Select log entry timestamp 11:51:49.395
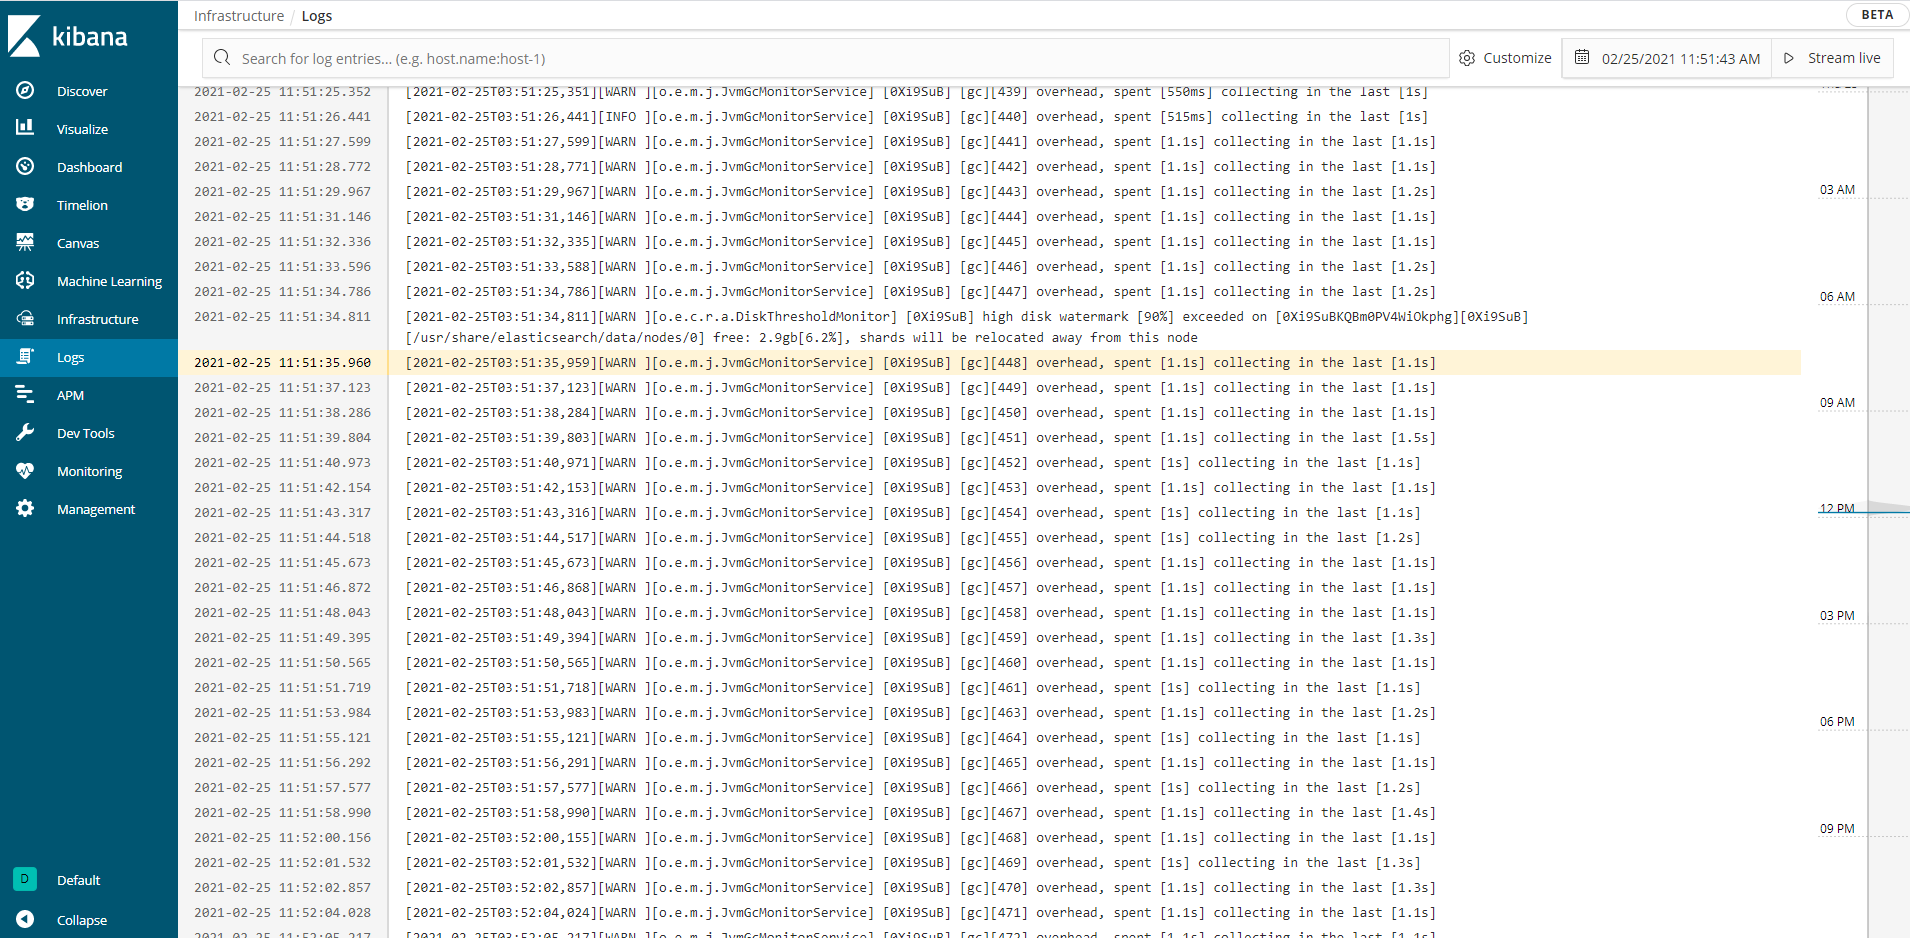 tap(282, 638)
